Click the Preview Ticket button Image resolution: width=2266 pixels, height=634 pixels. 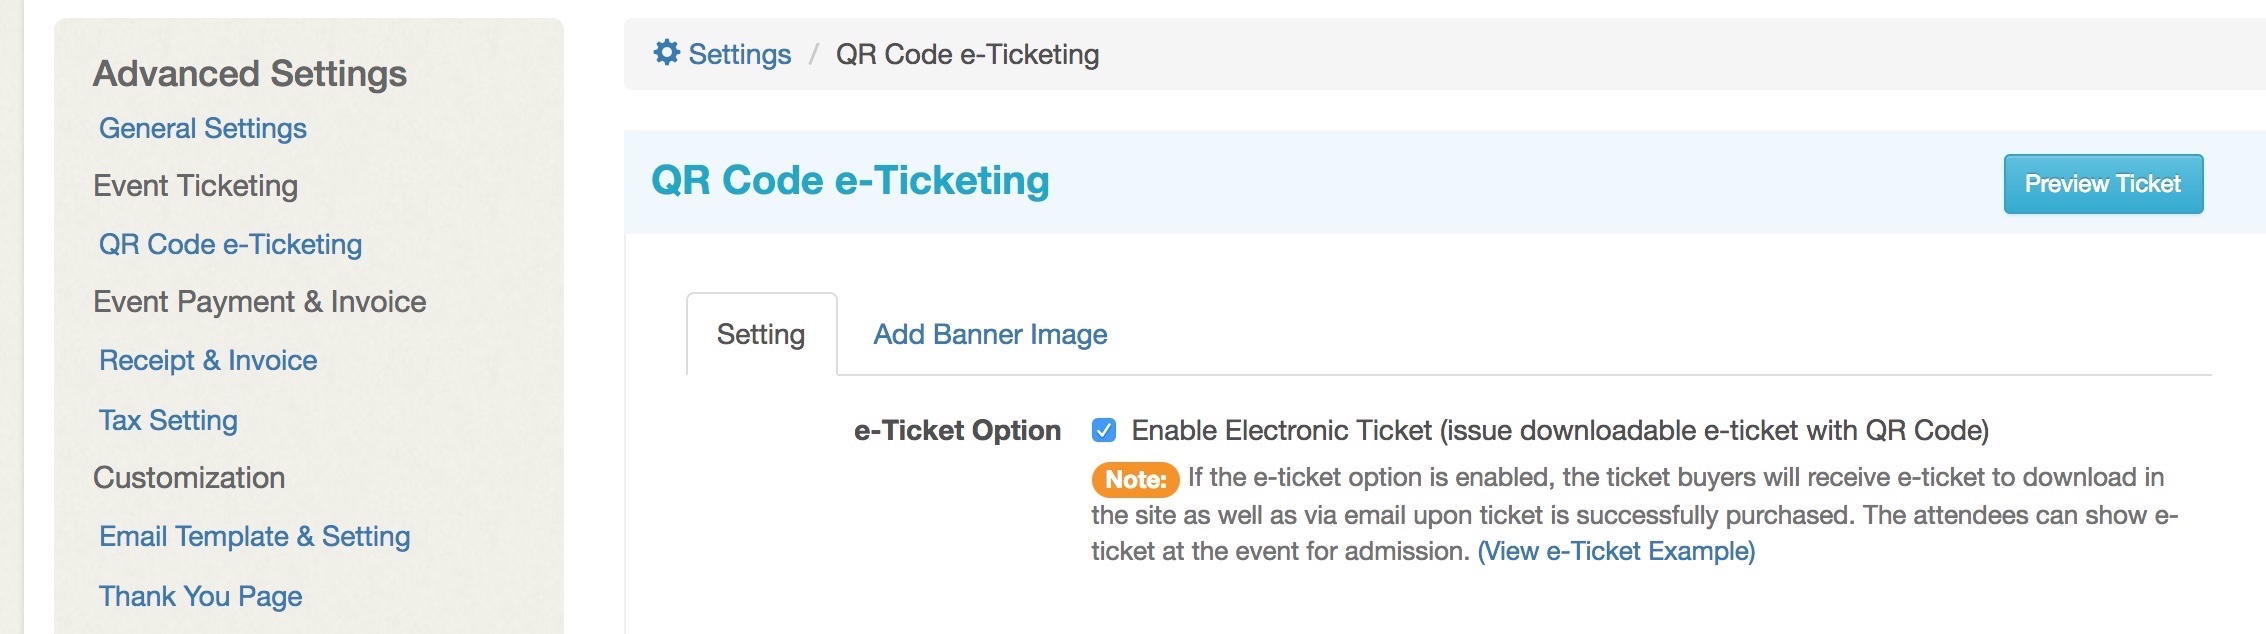pos(2103,184)
